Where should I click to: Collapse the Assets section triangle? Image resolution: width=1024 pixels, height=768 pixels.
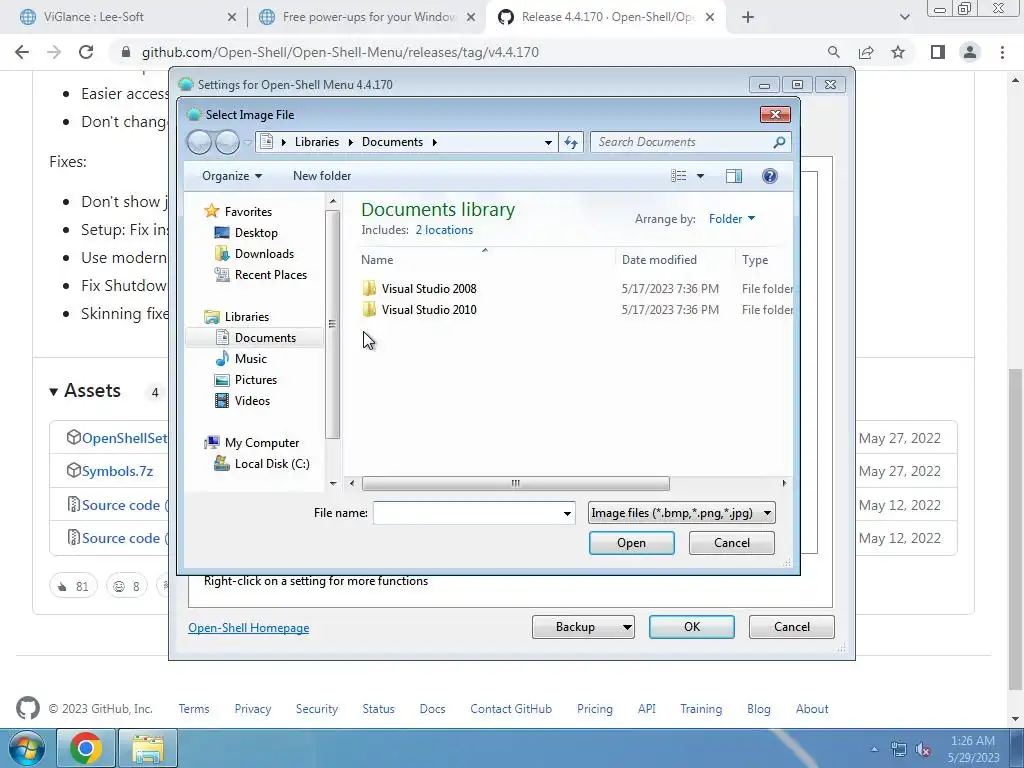[x=54, y=392]
